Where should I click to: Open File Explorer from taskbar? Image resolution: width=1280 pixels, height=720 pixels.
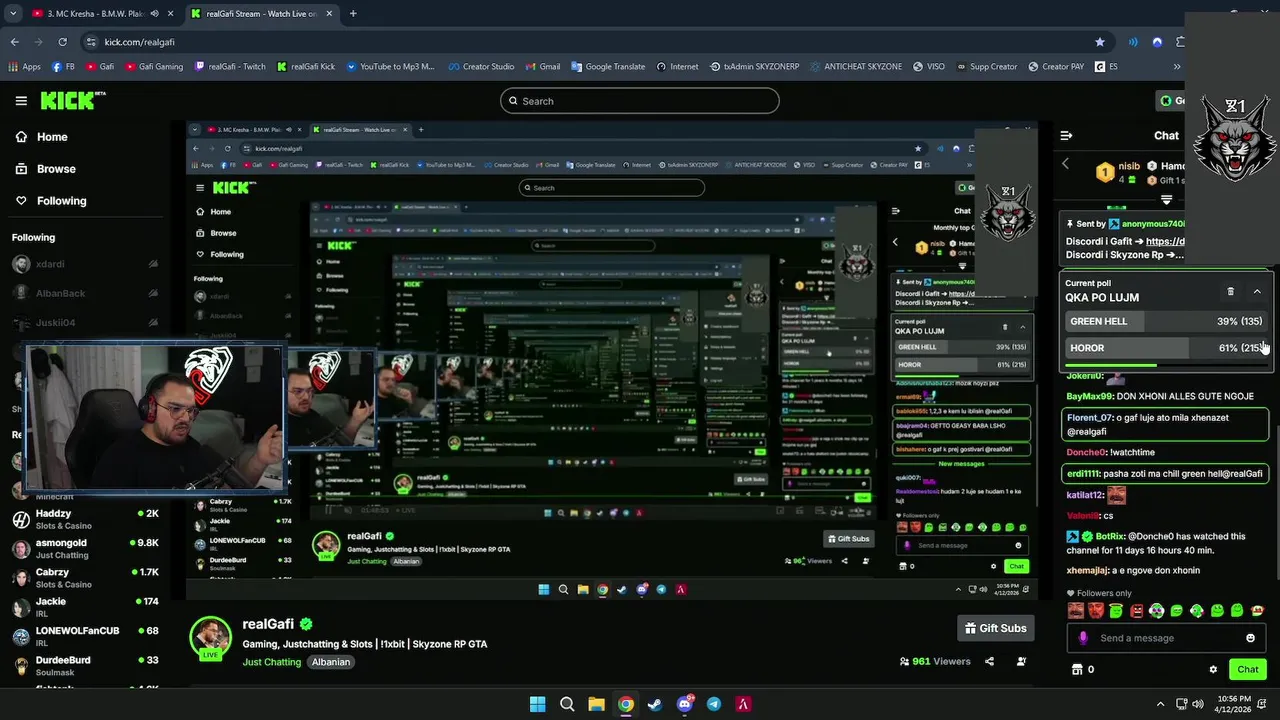click(x=596, y=704)
